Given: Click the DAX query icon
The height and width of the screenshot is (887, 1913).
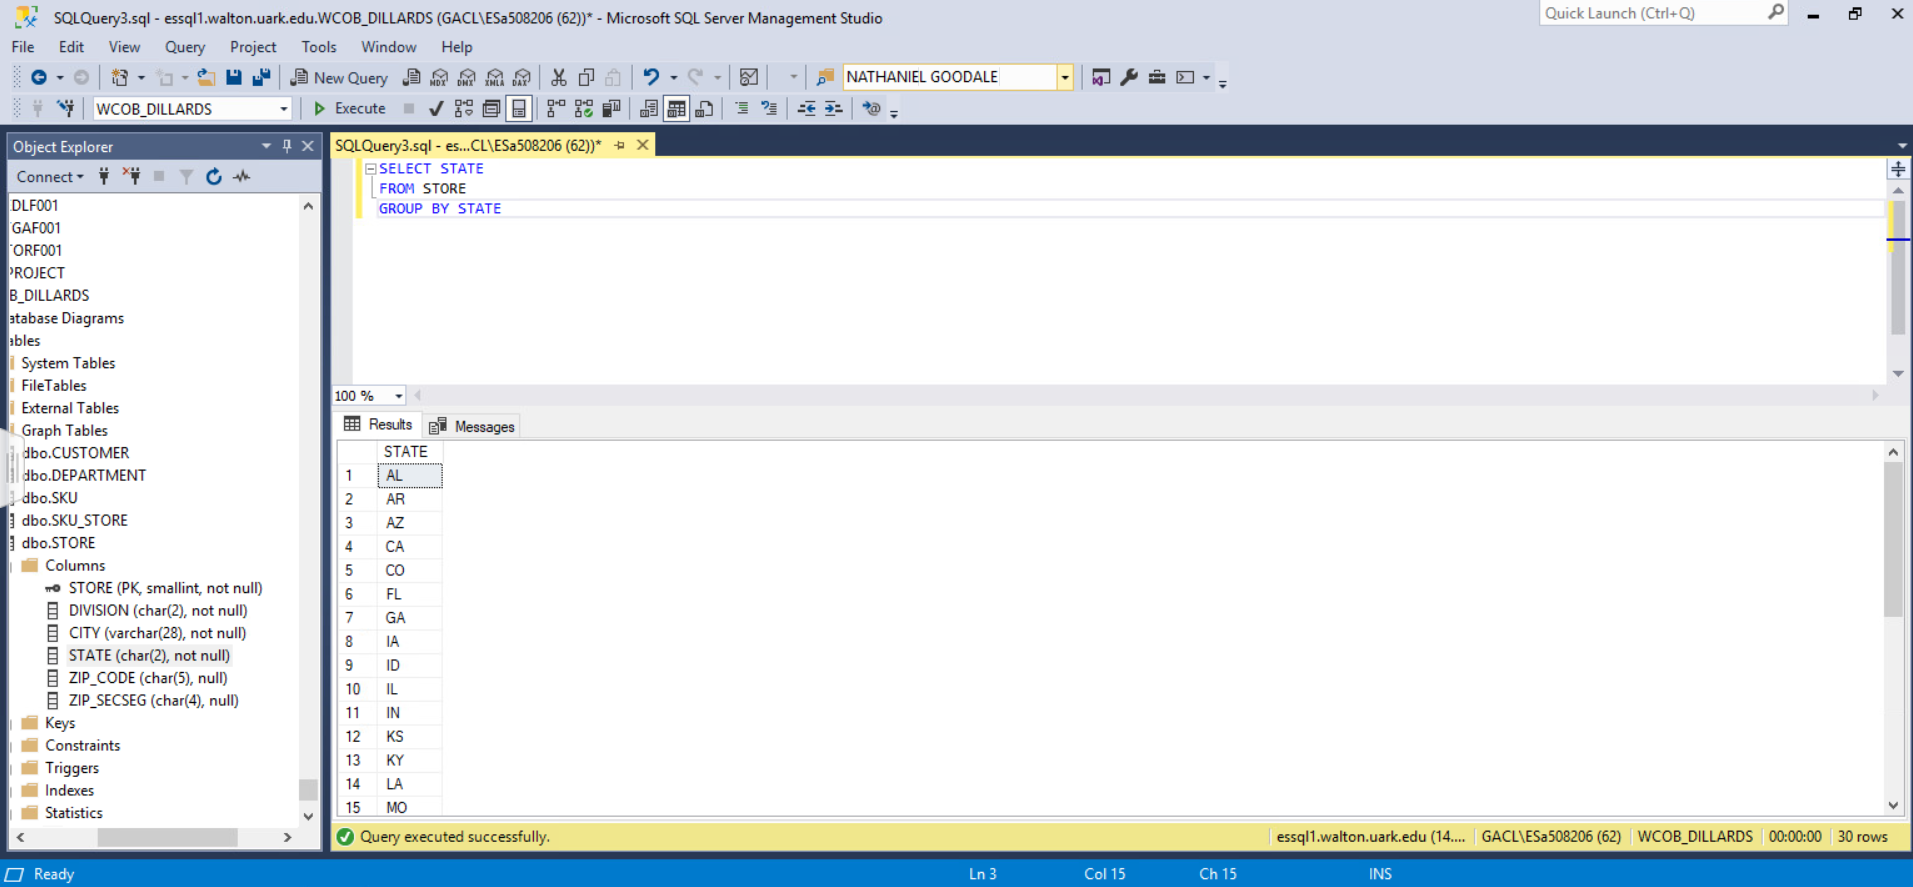Looking at the screenshot, I should [x=522, y=77].
